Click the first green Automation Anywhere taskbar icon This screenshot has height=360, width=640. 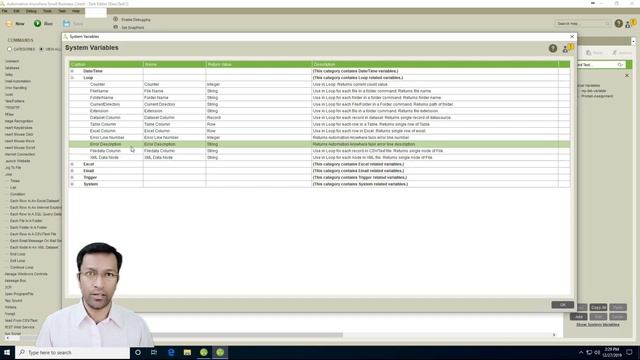[204, 352]
